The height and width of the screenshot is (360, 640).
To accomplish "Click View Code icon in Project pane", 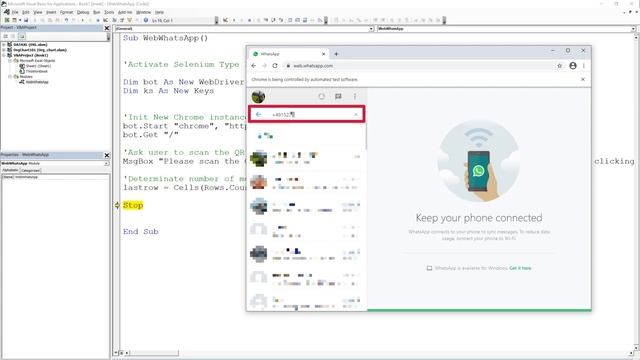I will [x=6, y=36].
